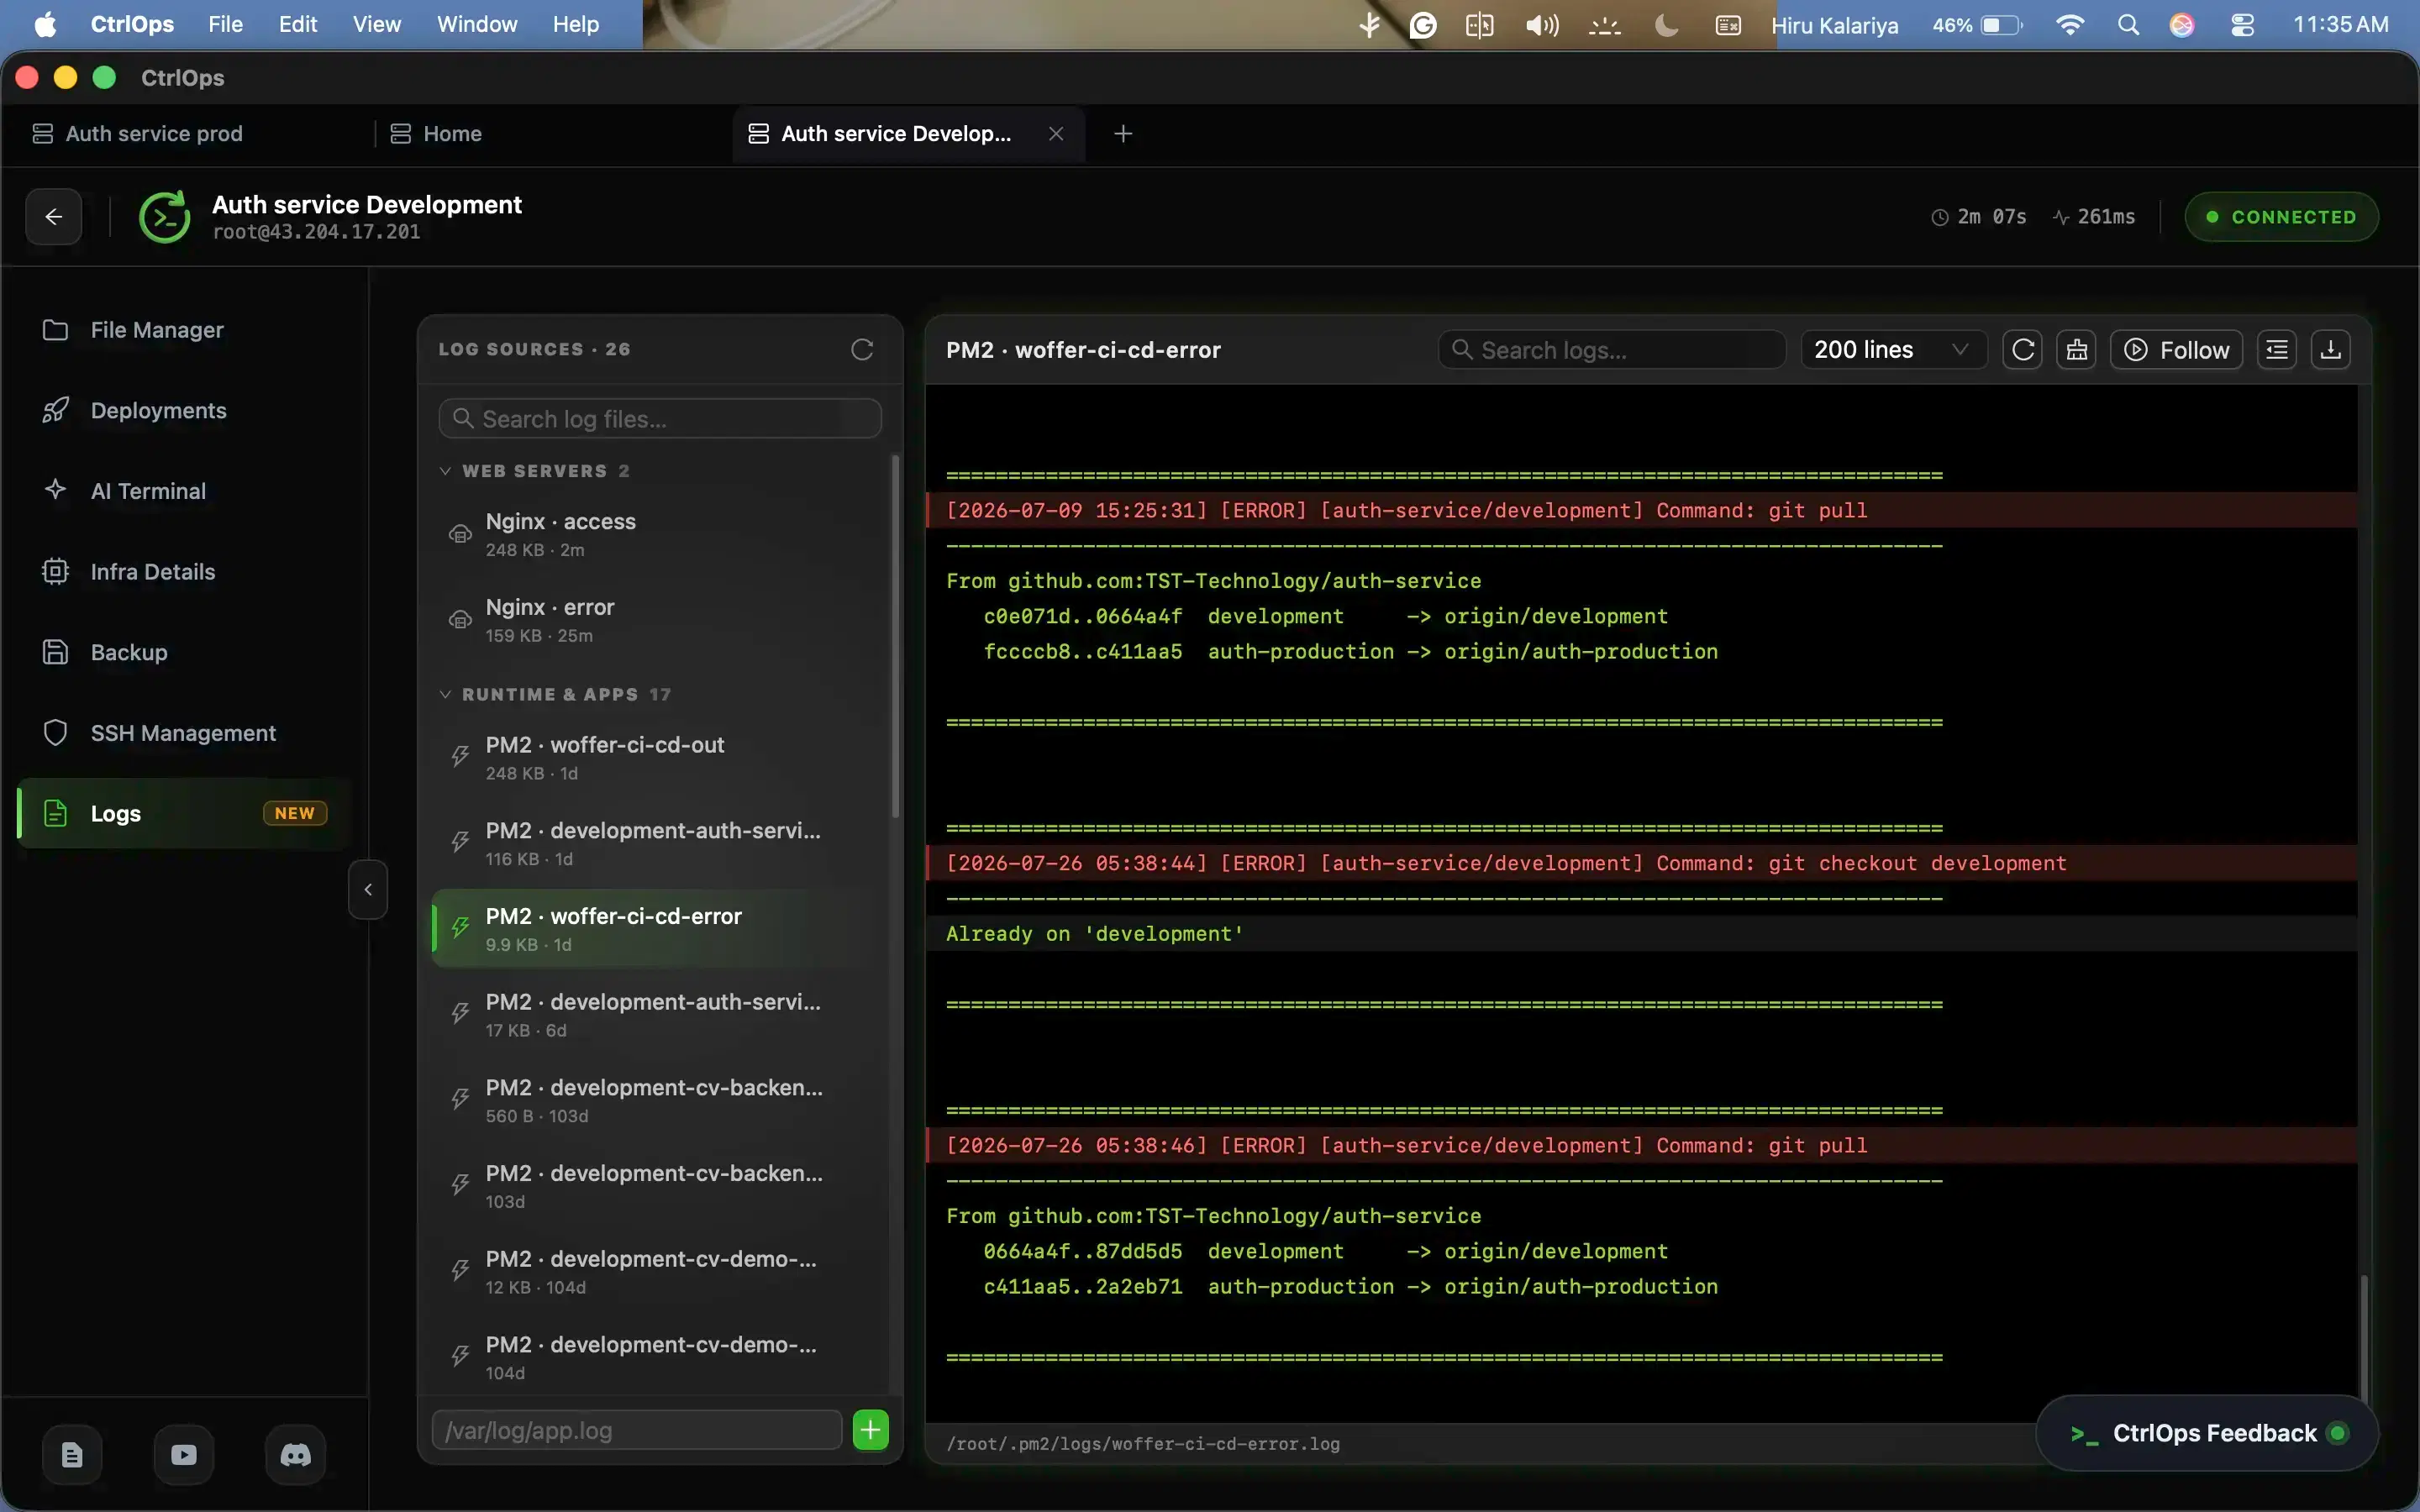The width and height of the screenshot is (2420, 1512).
Task: Open PM2 development-cv-backen 560 B log
Action: tap(658, 1100)
